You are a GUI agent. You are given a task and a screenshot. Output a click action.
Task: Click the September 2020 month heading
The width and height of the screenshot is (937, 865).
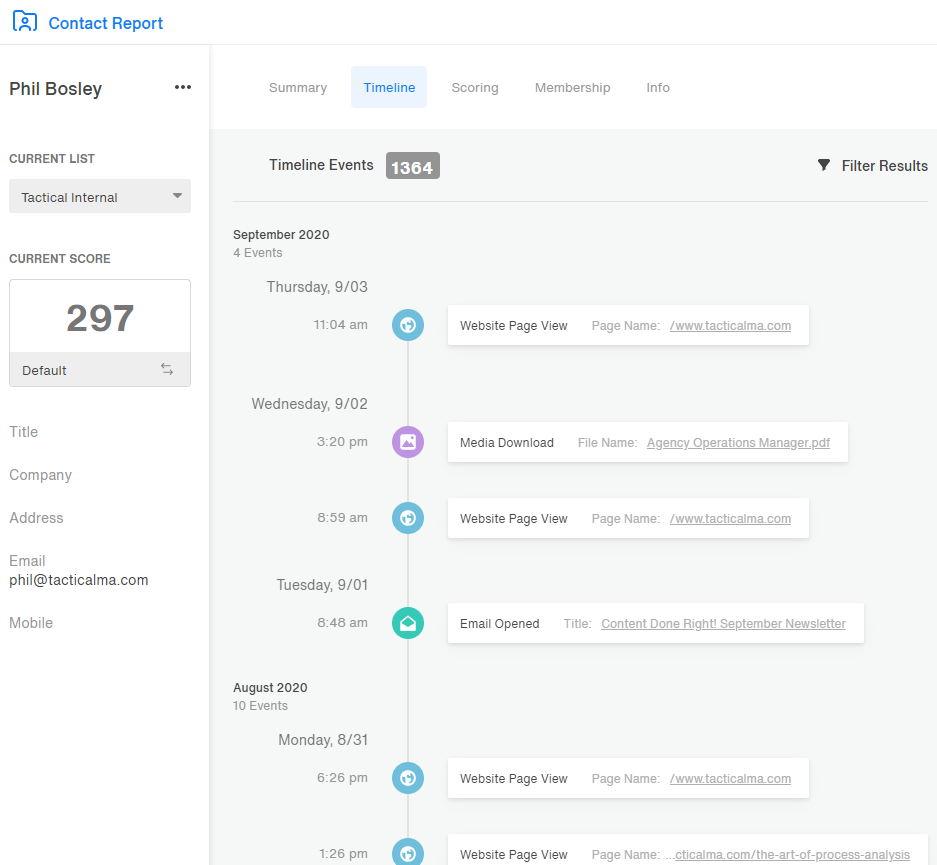coord(281,235)
